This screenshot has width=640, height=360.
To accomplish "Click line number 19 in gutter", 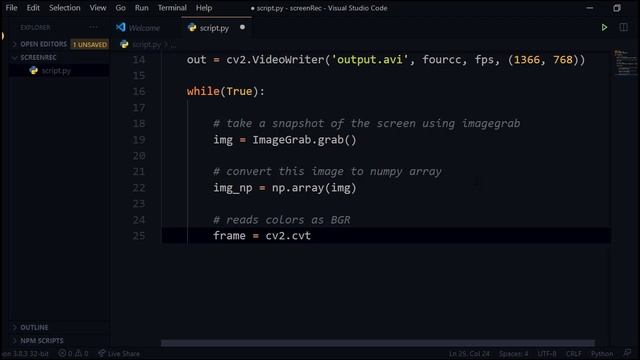I will pyautogui.click(x=139, y=140).
